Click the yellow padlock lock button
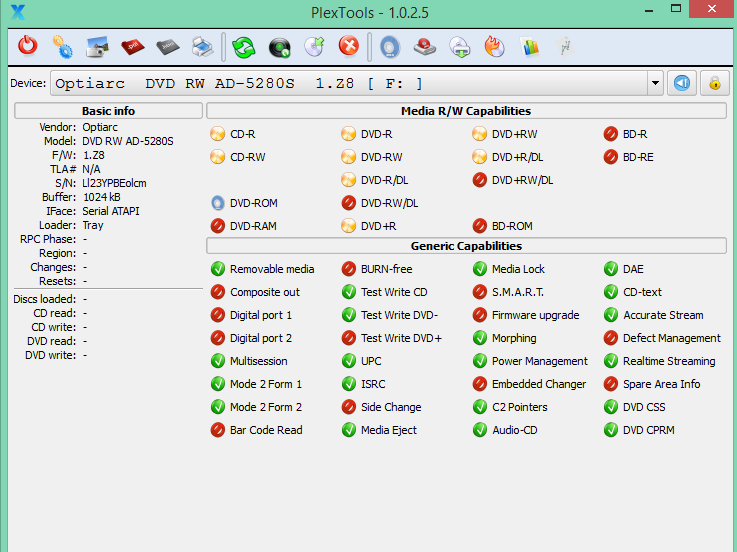 [714, 84]
